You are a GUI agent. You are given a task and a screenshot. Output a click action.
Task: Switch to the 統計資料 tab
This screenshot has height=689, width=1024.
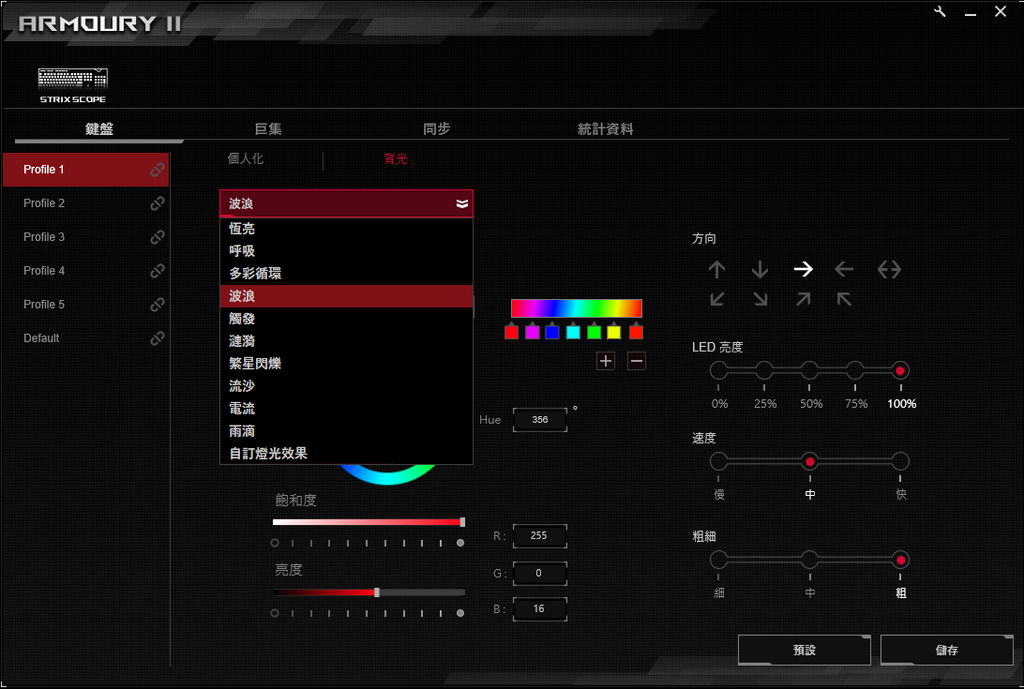tap(605, 129)
